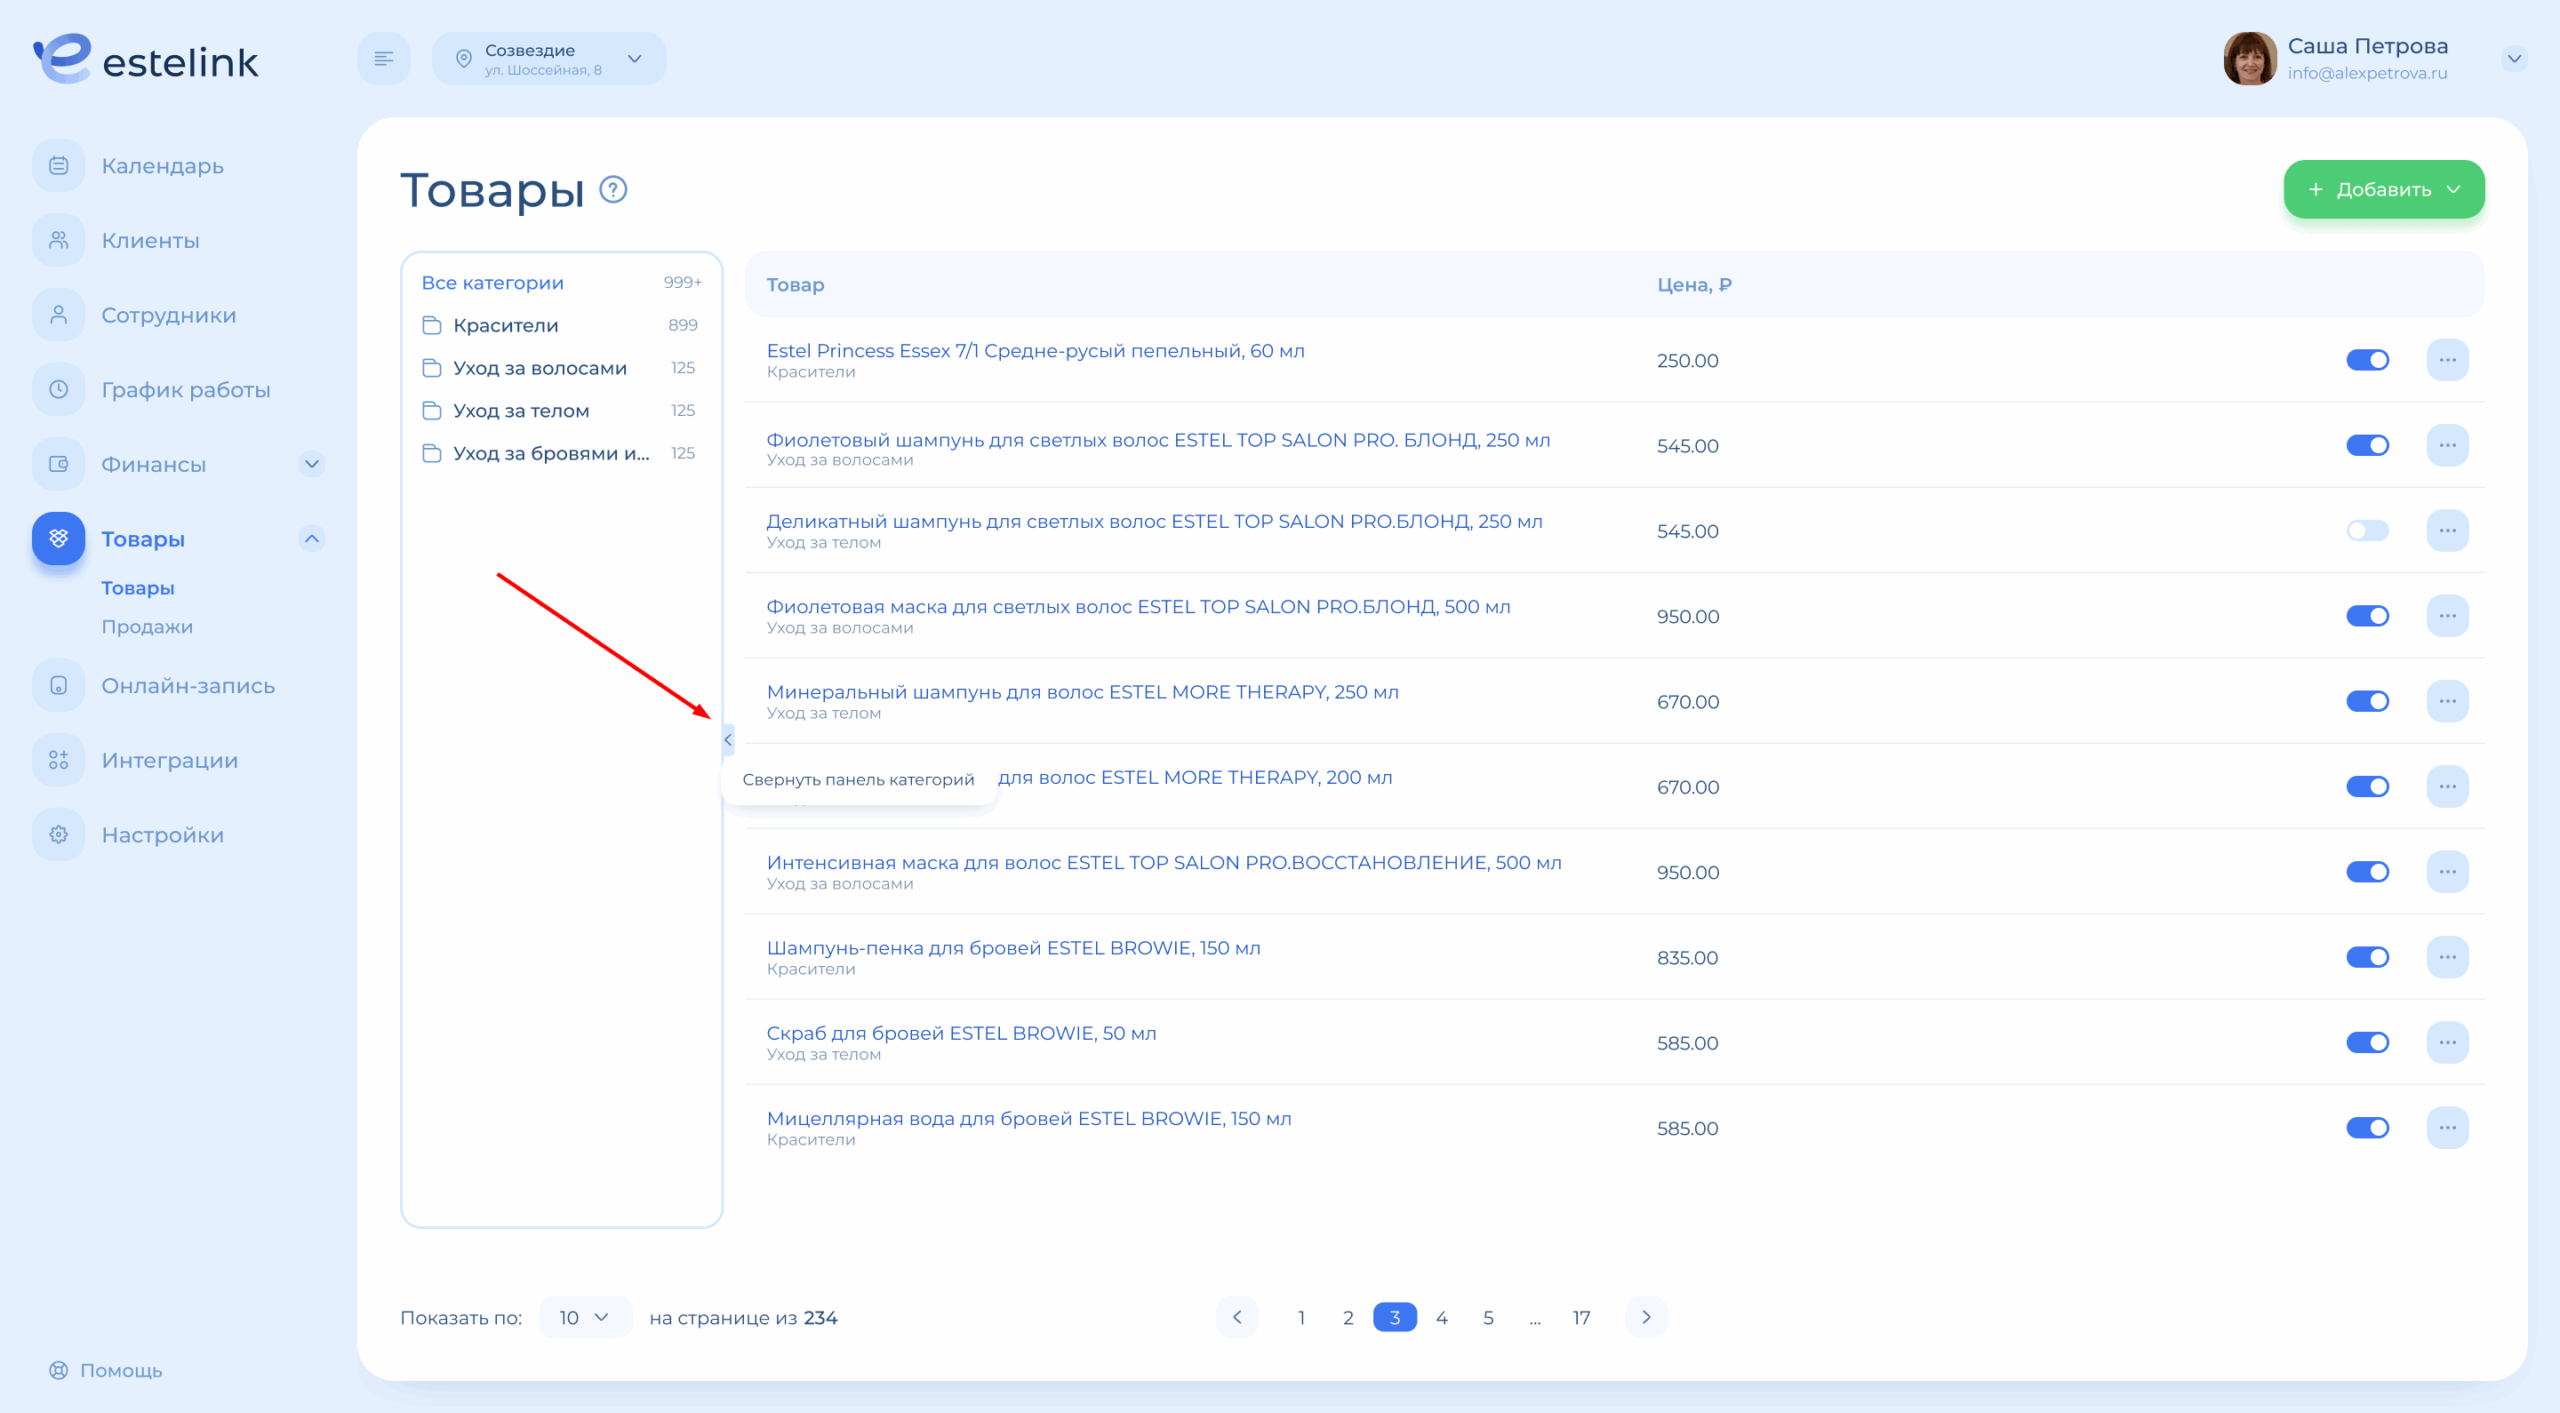
Task: Go to page 2
Action: [x=1348, y=1317]
